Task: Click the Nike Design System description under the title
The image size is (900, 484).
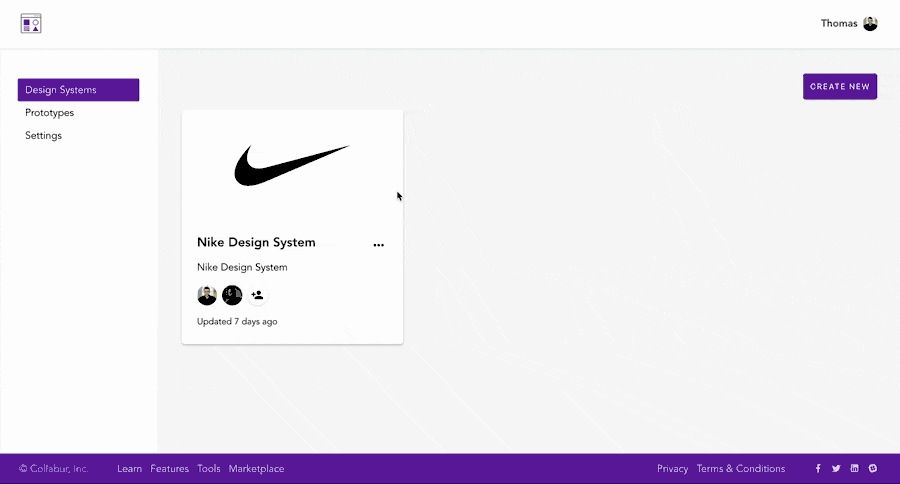Action: [x=242, y=268]
